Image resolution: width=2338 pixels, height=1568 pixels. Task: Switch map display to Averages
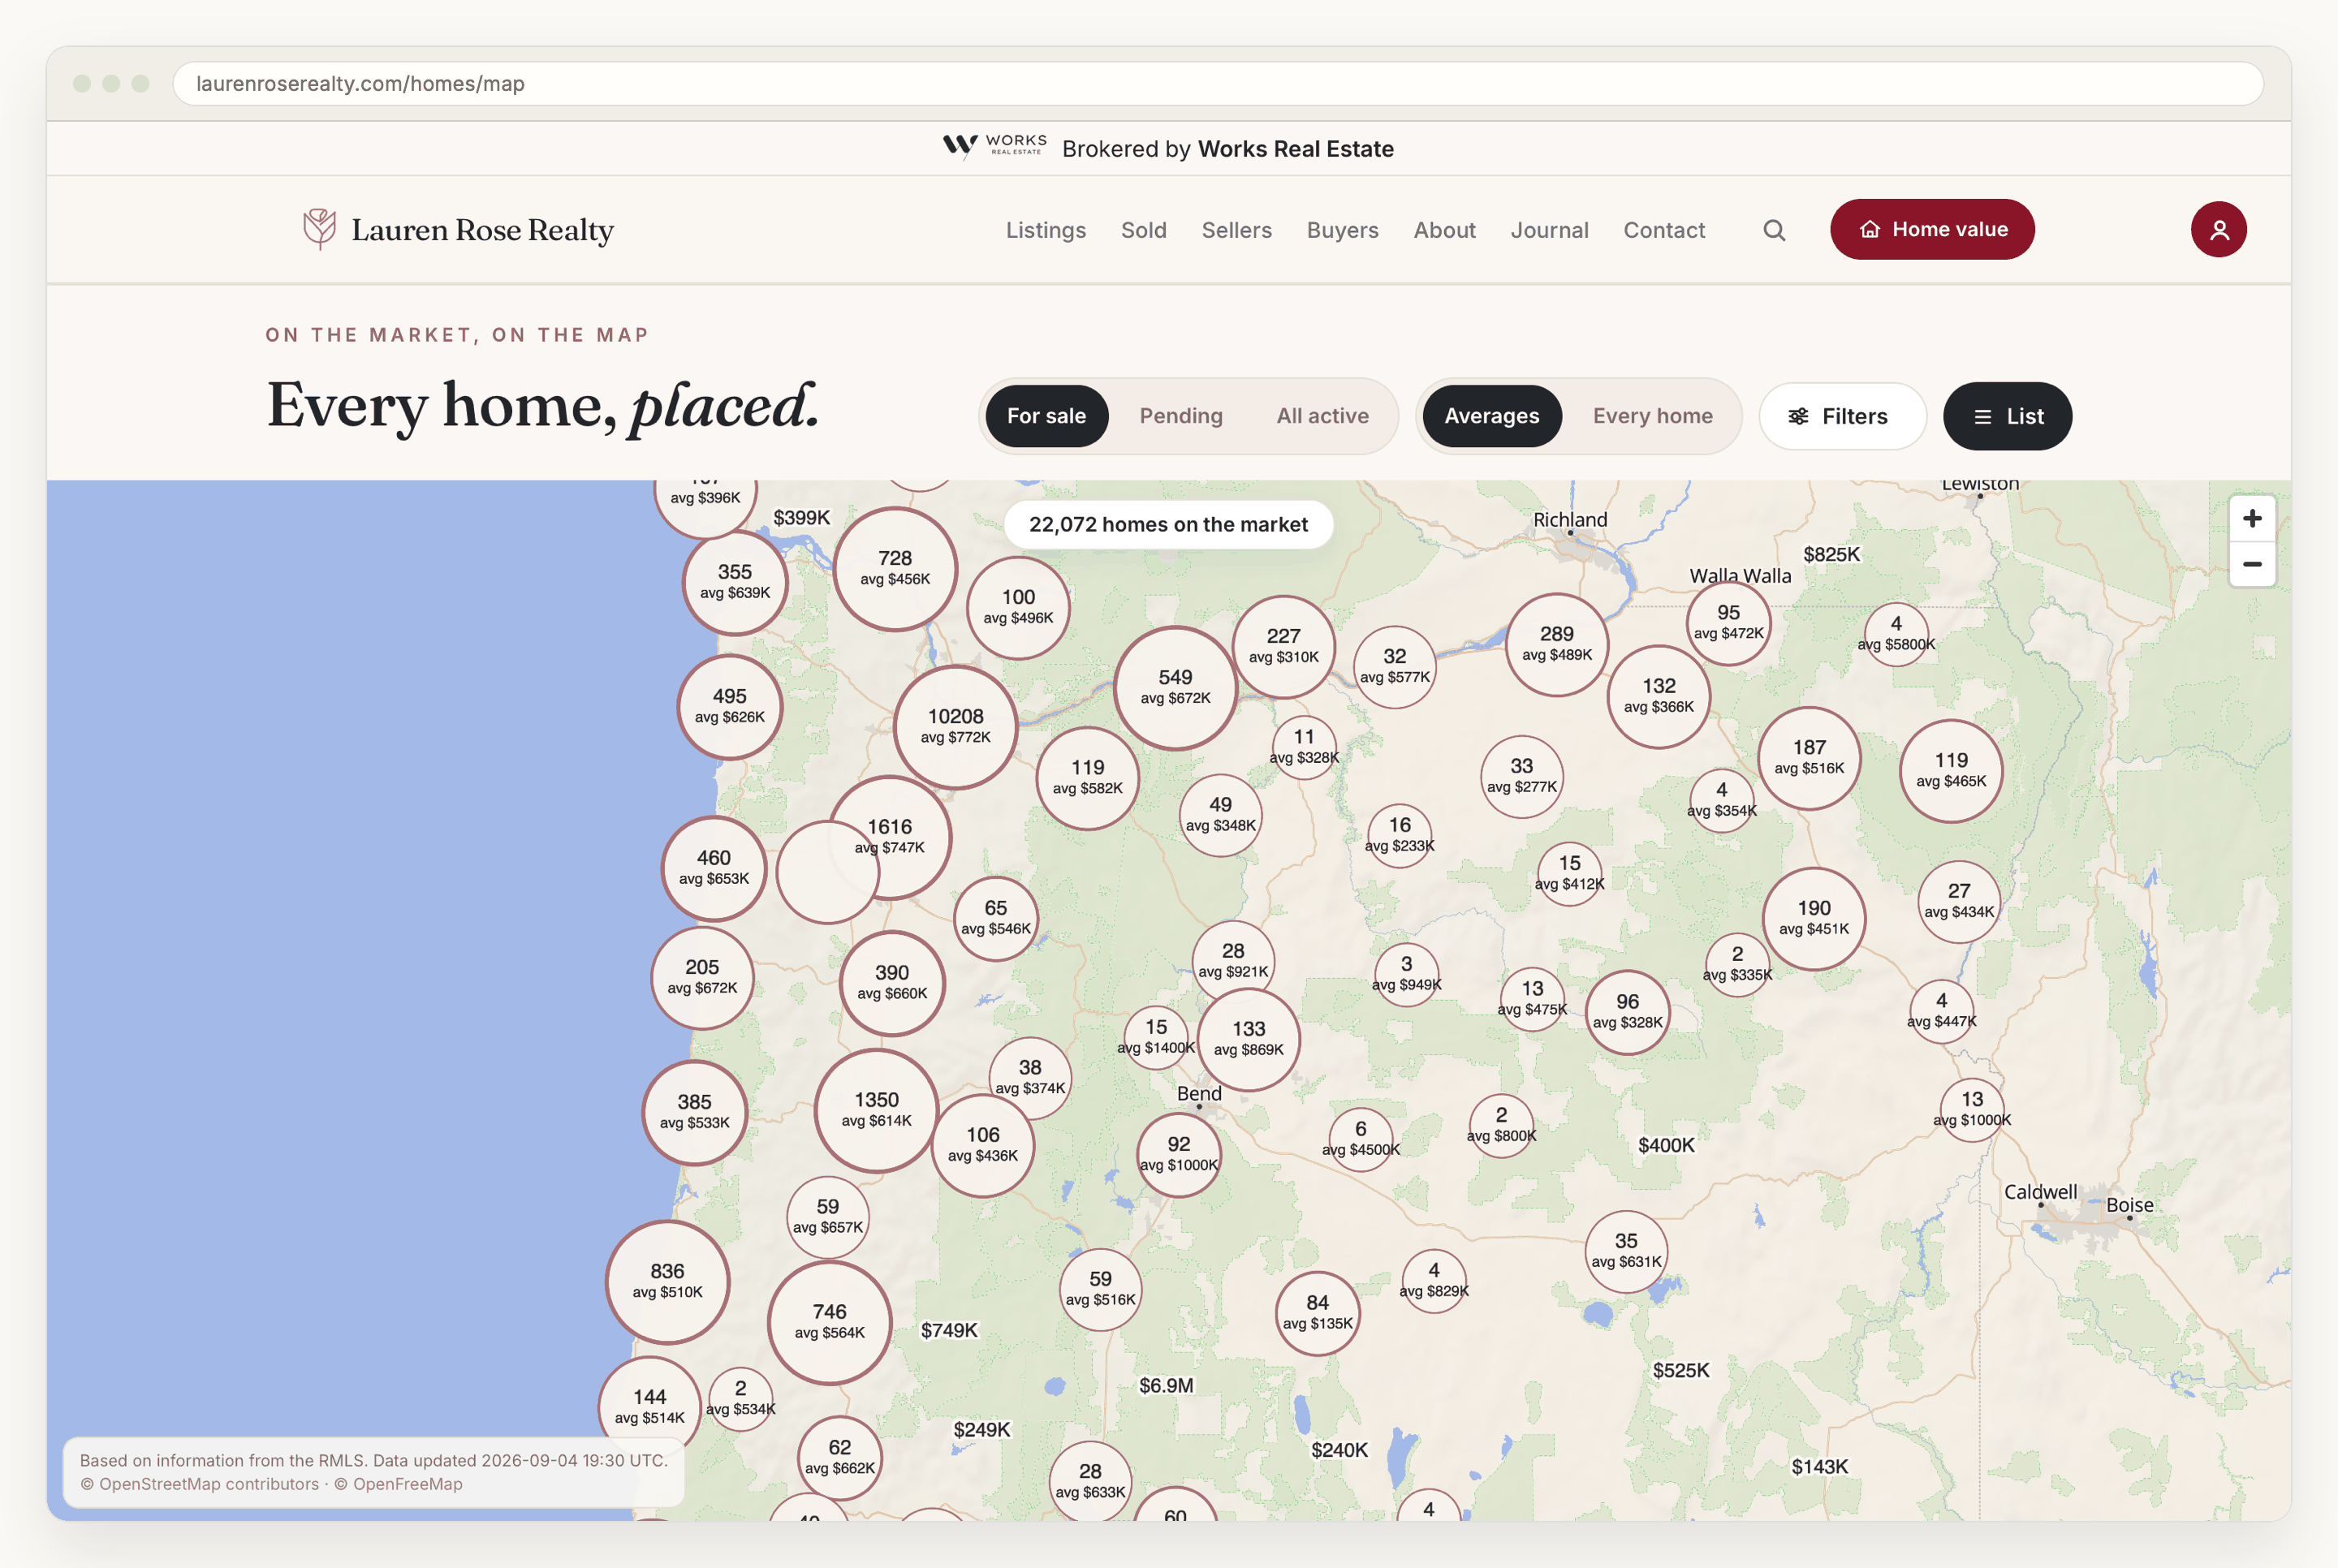click(x=1491, y=416)
